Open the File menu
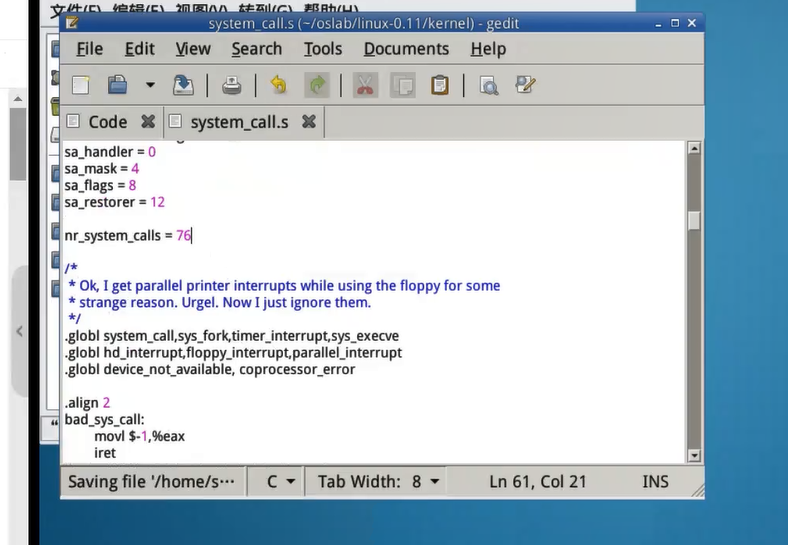Image resolution: width=788 pixels, height=545 pixels. (89, 49)
